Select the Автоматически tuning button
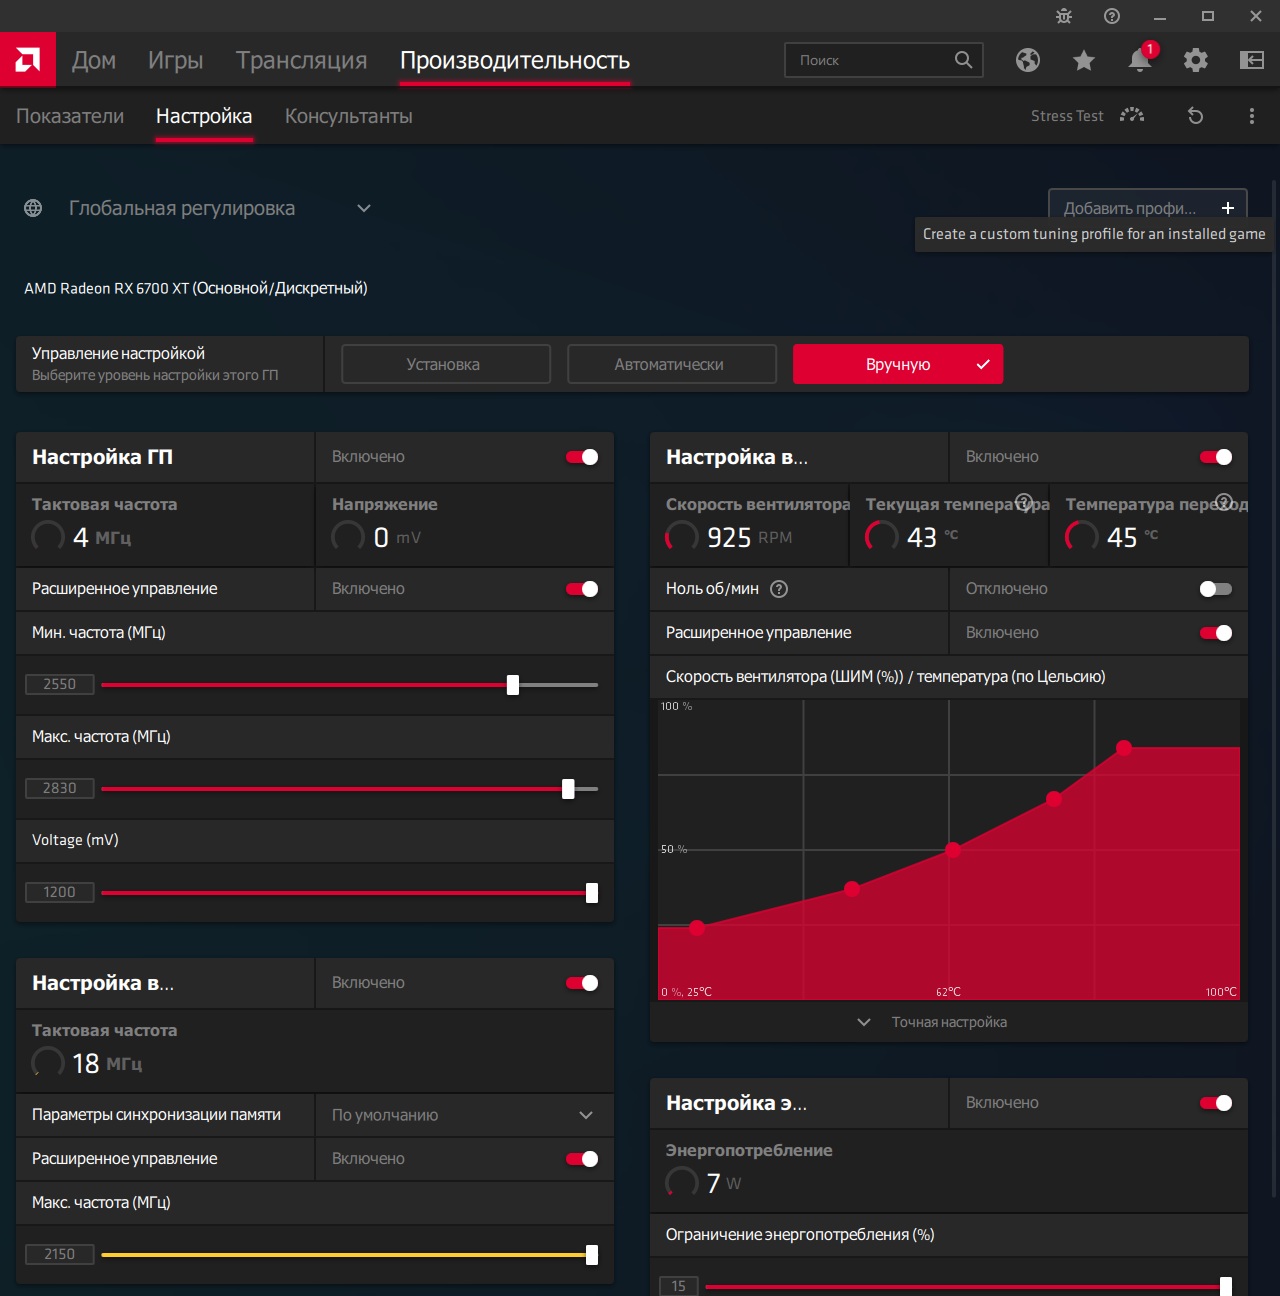This screenshot has width=1280, height=1296. point(671,364)
